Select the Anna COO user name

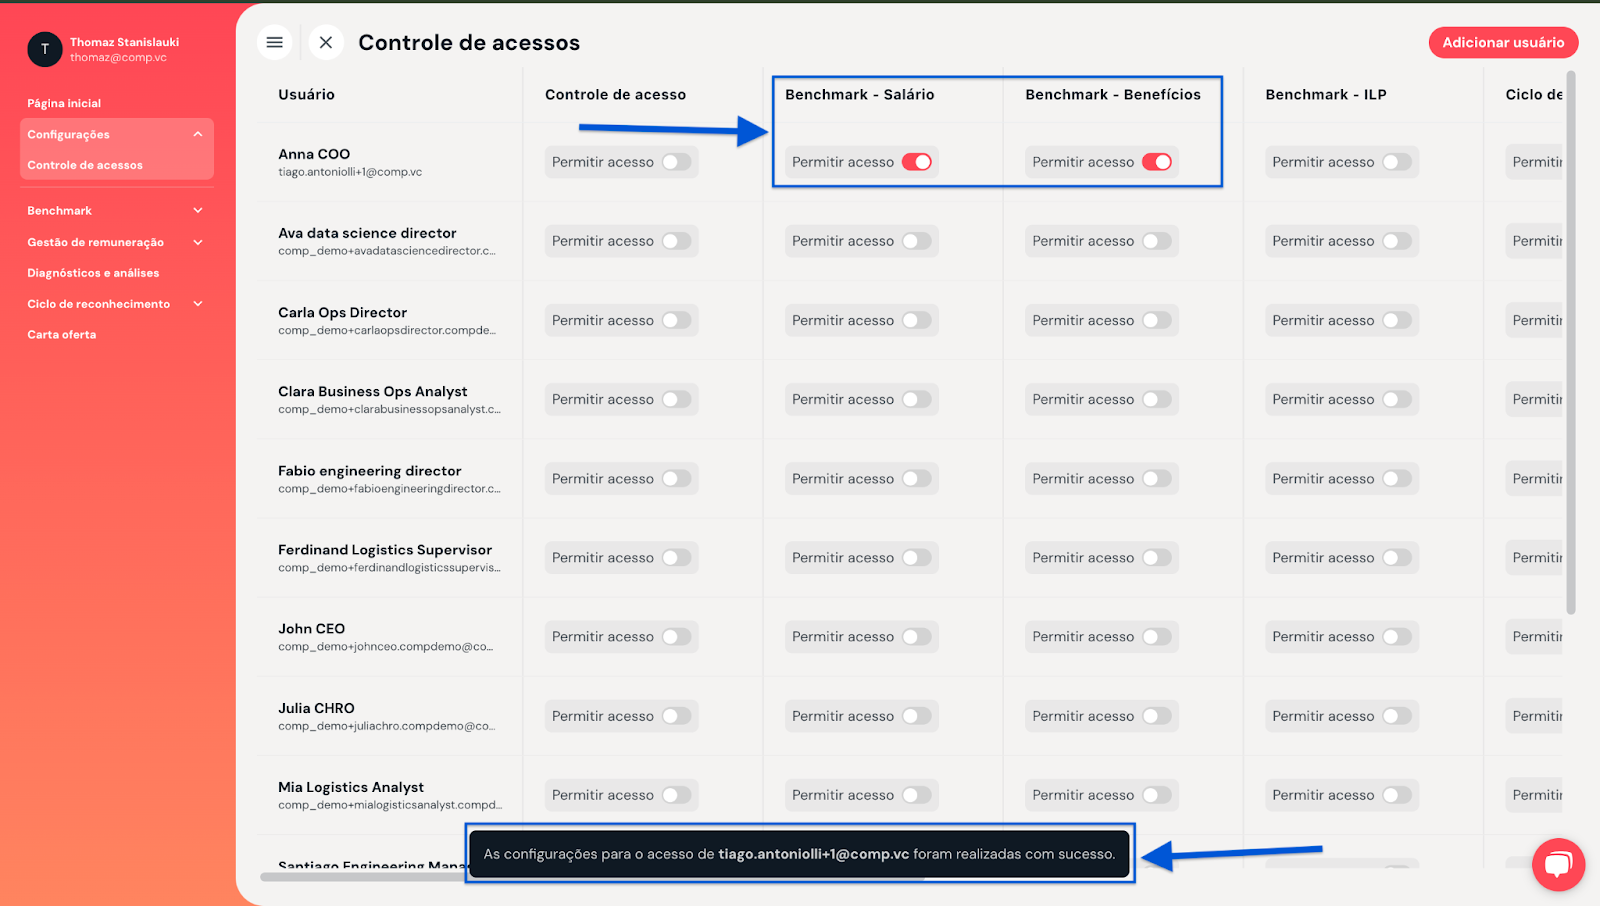(x=314, y=154)
